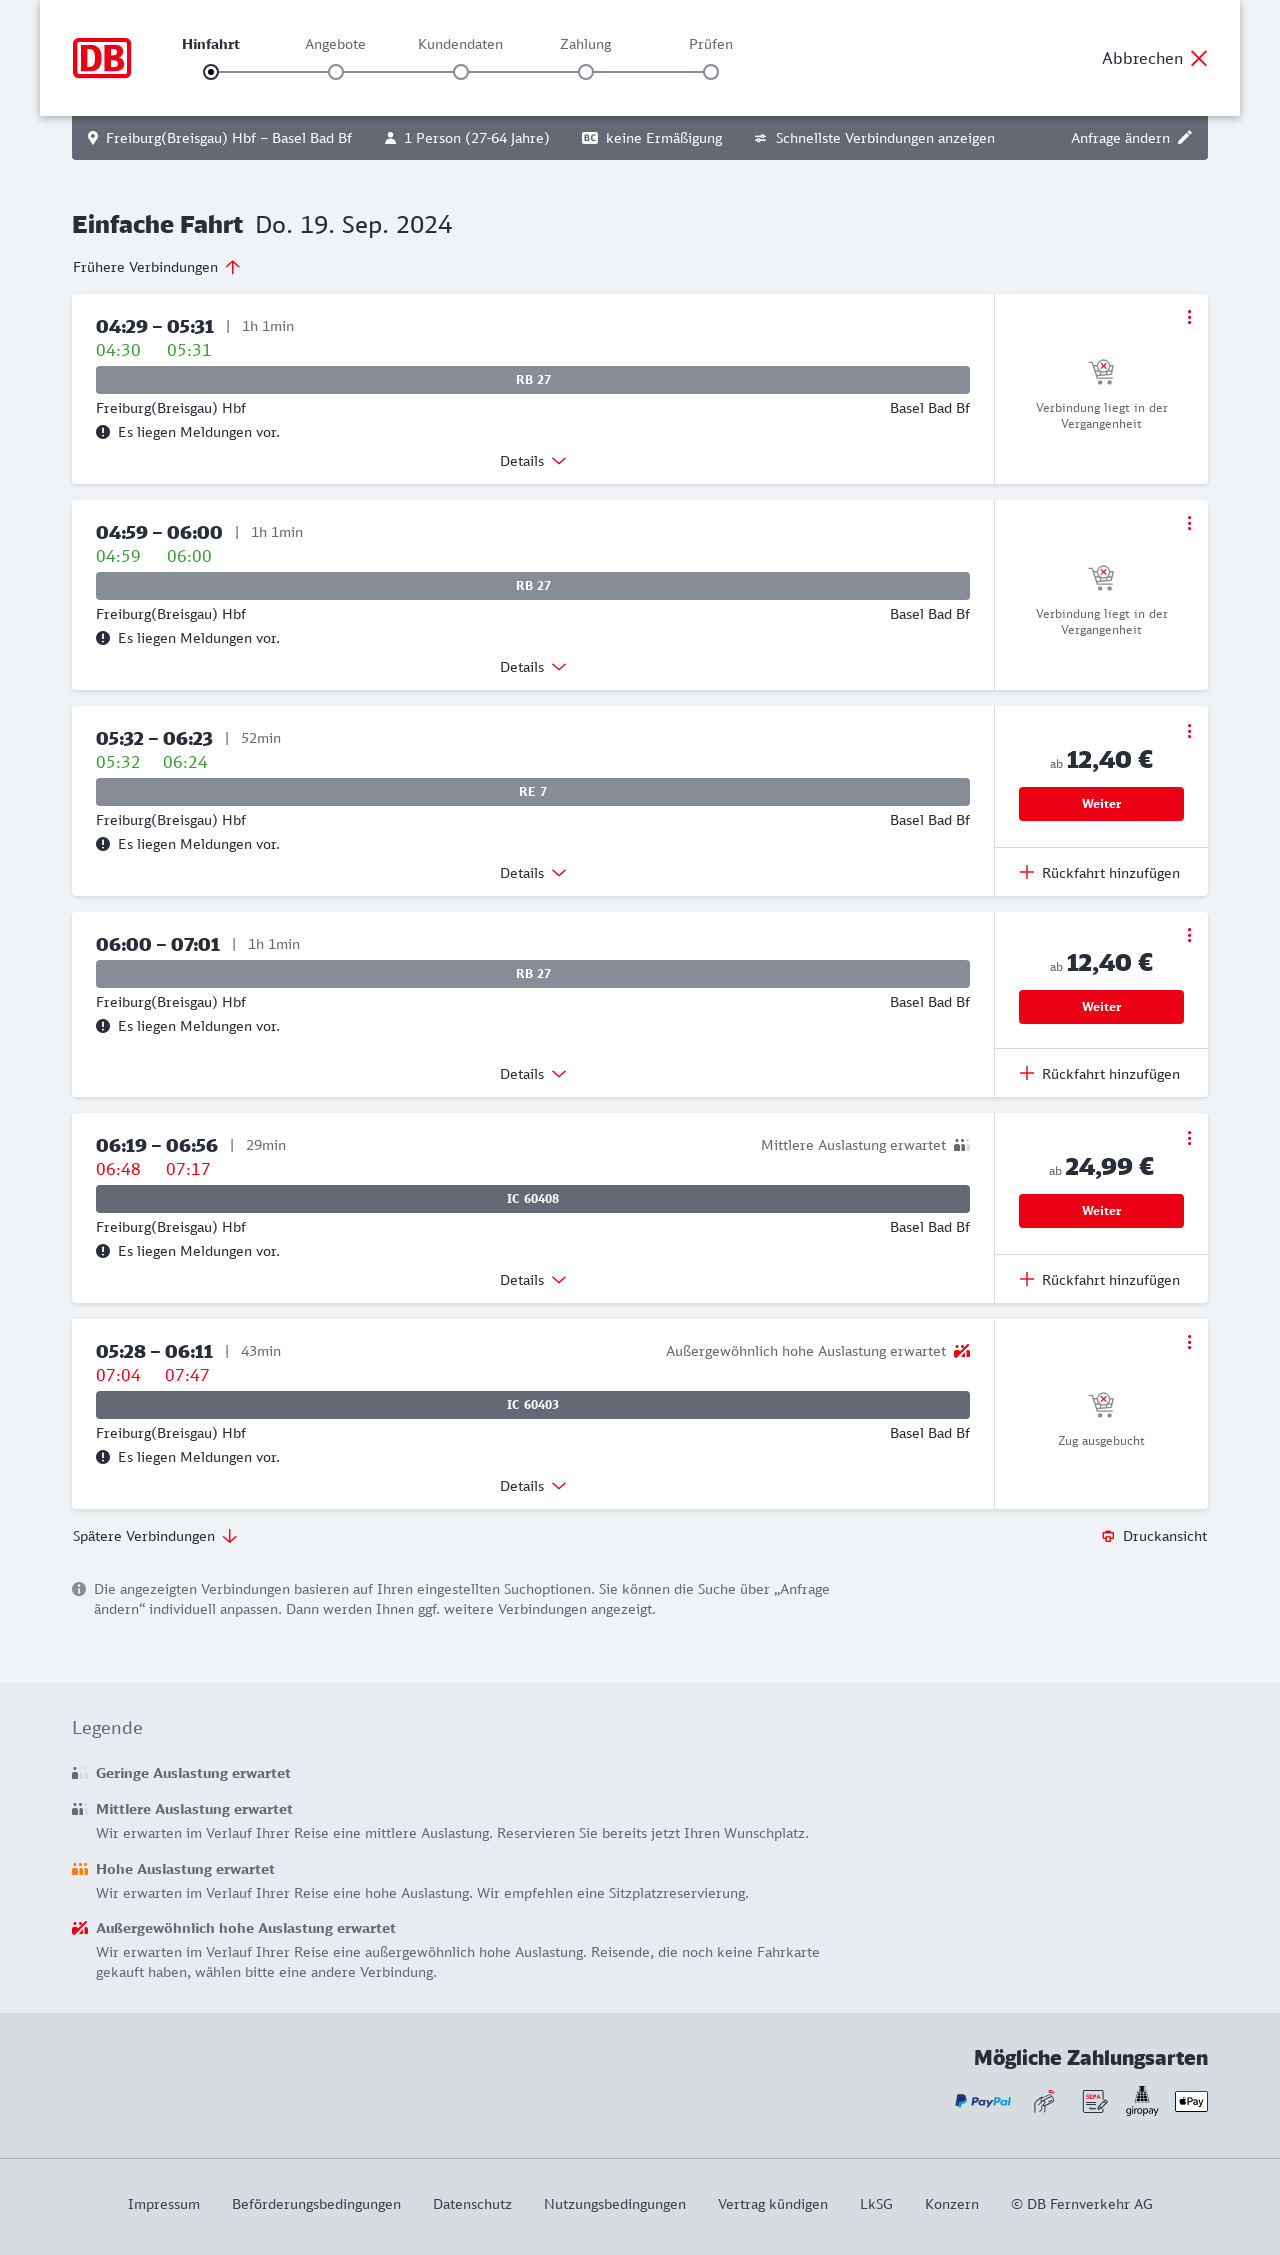Add return trip to 06:00 RB 27 connection

[x=1100, y=1074]
